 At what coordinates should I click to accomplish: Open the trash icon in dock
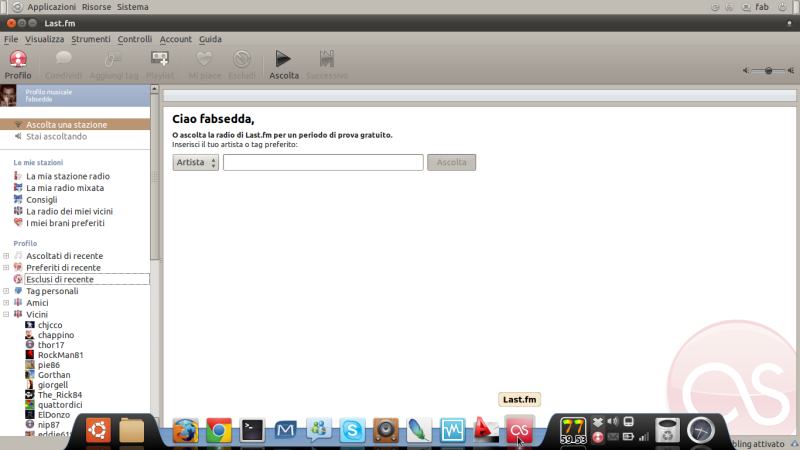[x=667, y=431]
